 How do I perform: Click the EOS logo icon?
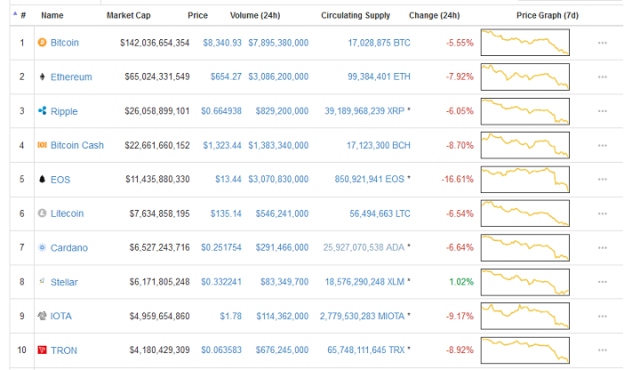click(42, 179)
